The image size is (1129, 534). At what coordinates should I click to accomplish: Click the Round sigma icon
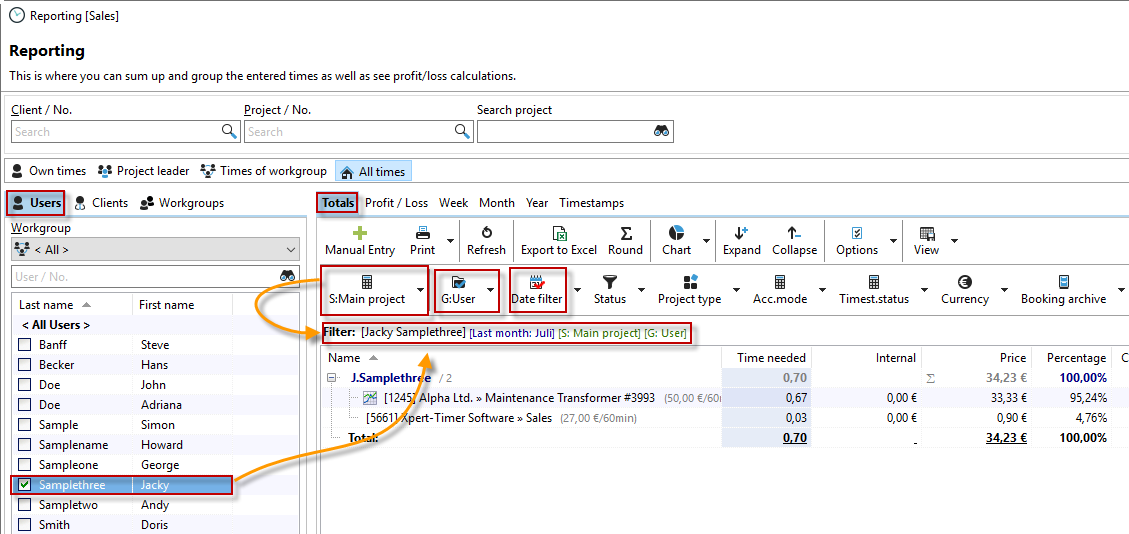tap(625, 233)
